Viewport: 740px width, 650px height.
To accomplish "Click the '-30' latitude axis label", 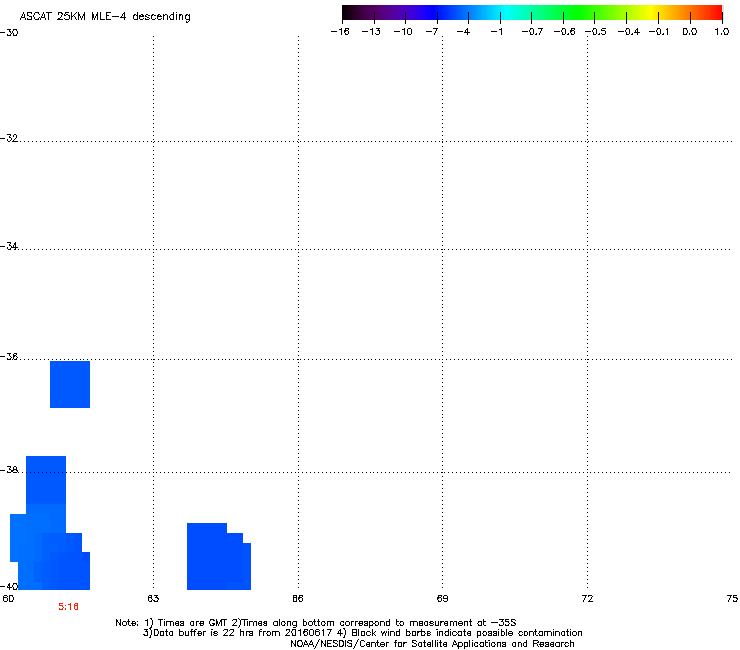I will tap(9, 33).
